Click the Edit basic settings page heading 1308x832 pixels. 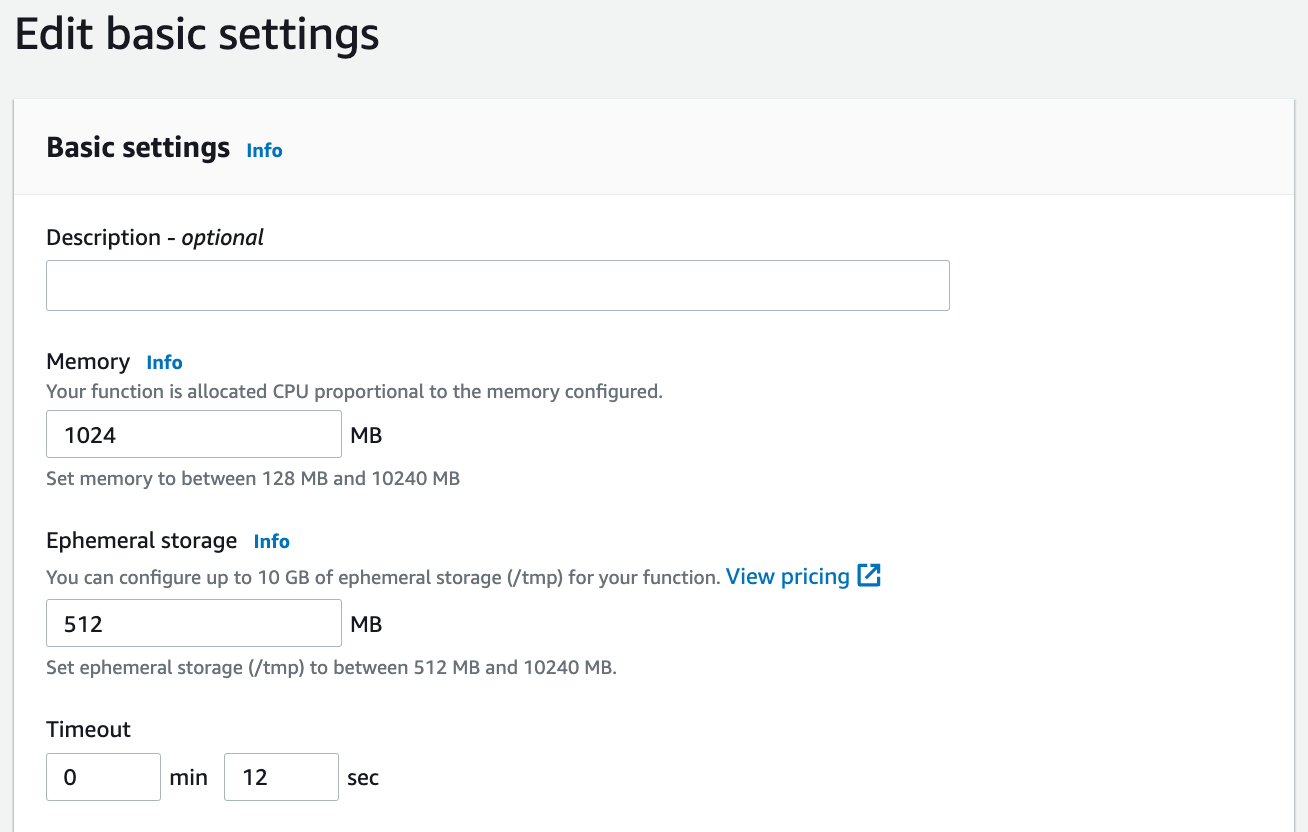click(x=197, y=35)
